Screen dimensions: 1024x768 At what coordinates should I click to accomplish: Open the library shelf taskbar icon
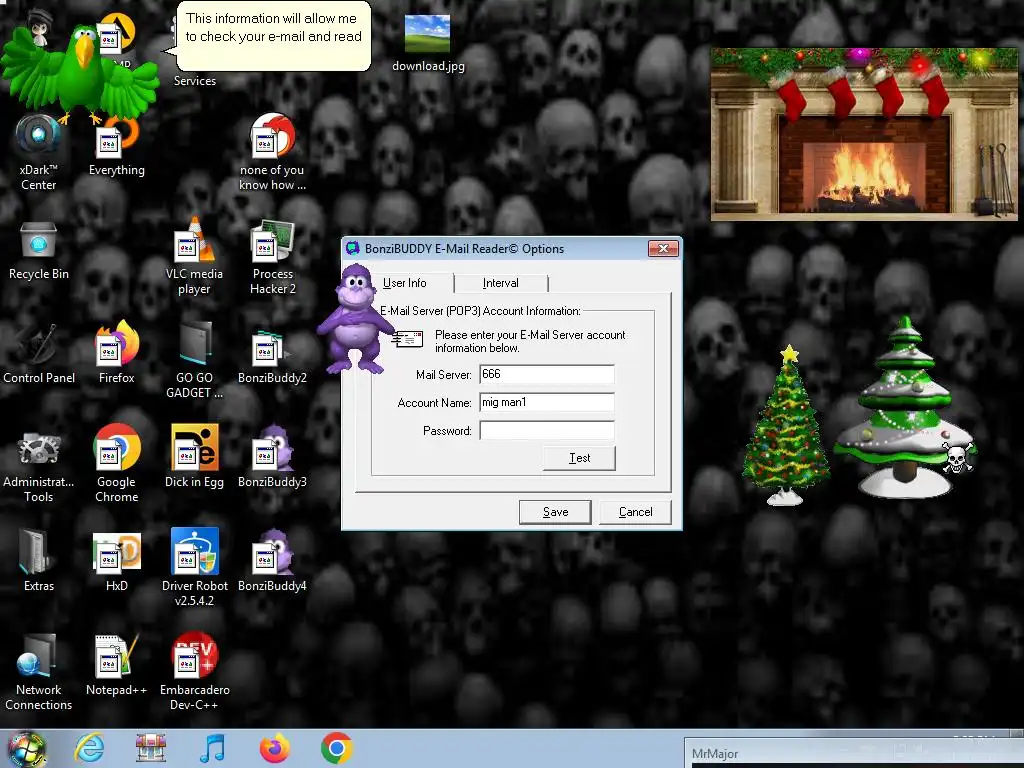(x=151, y=748)
